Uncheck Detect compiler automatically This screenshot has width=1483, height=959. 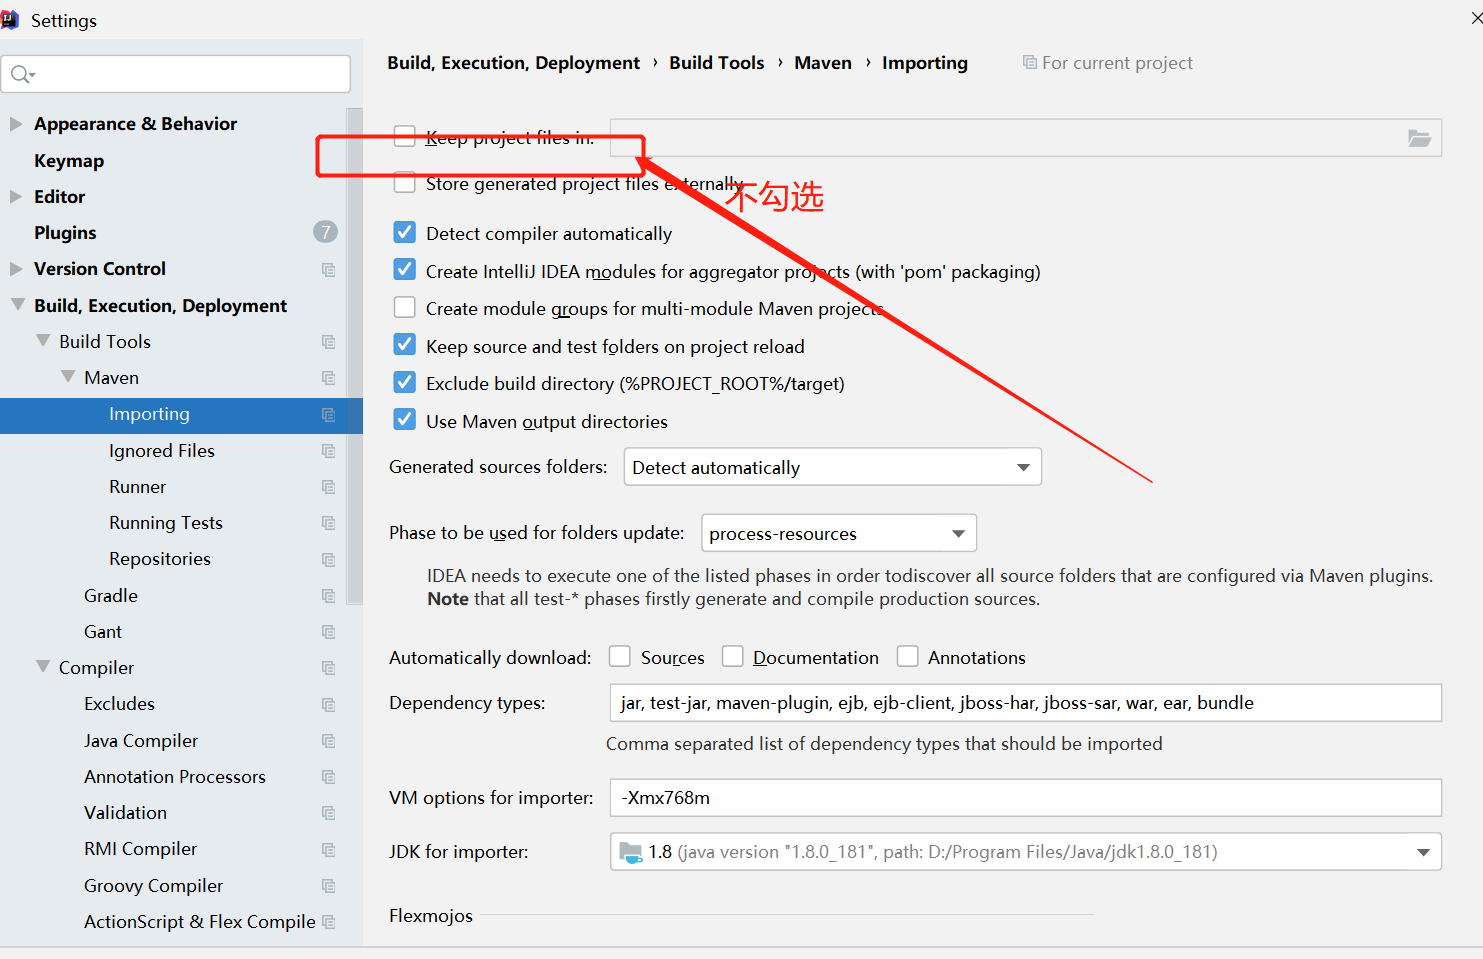coord(405,233)
